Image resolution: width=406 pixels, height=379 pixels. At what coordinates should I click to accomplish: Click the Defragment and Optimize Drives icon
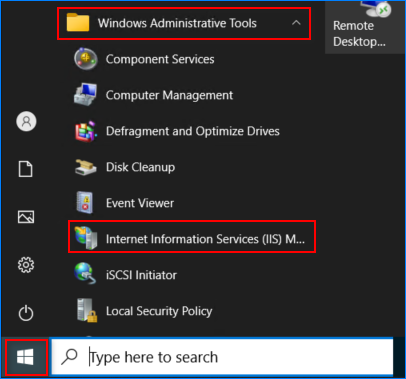point(86,131)
